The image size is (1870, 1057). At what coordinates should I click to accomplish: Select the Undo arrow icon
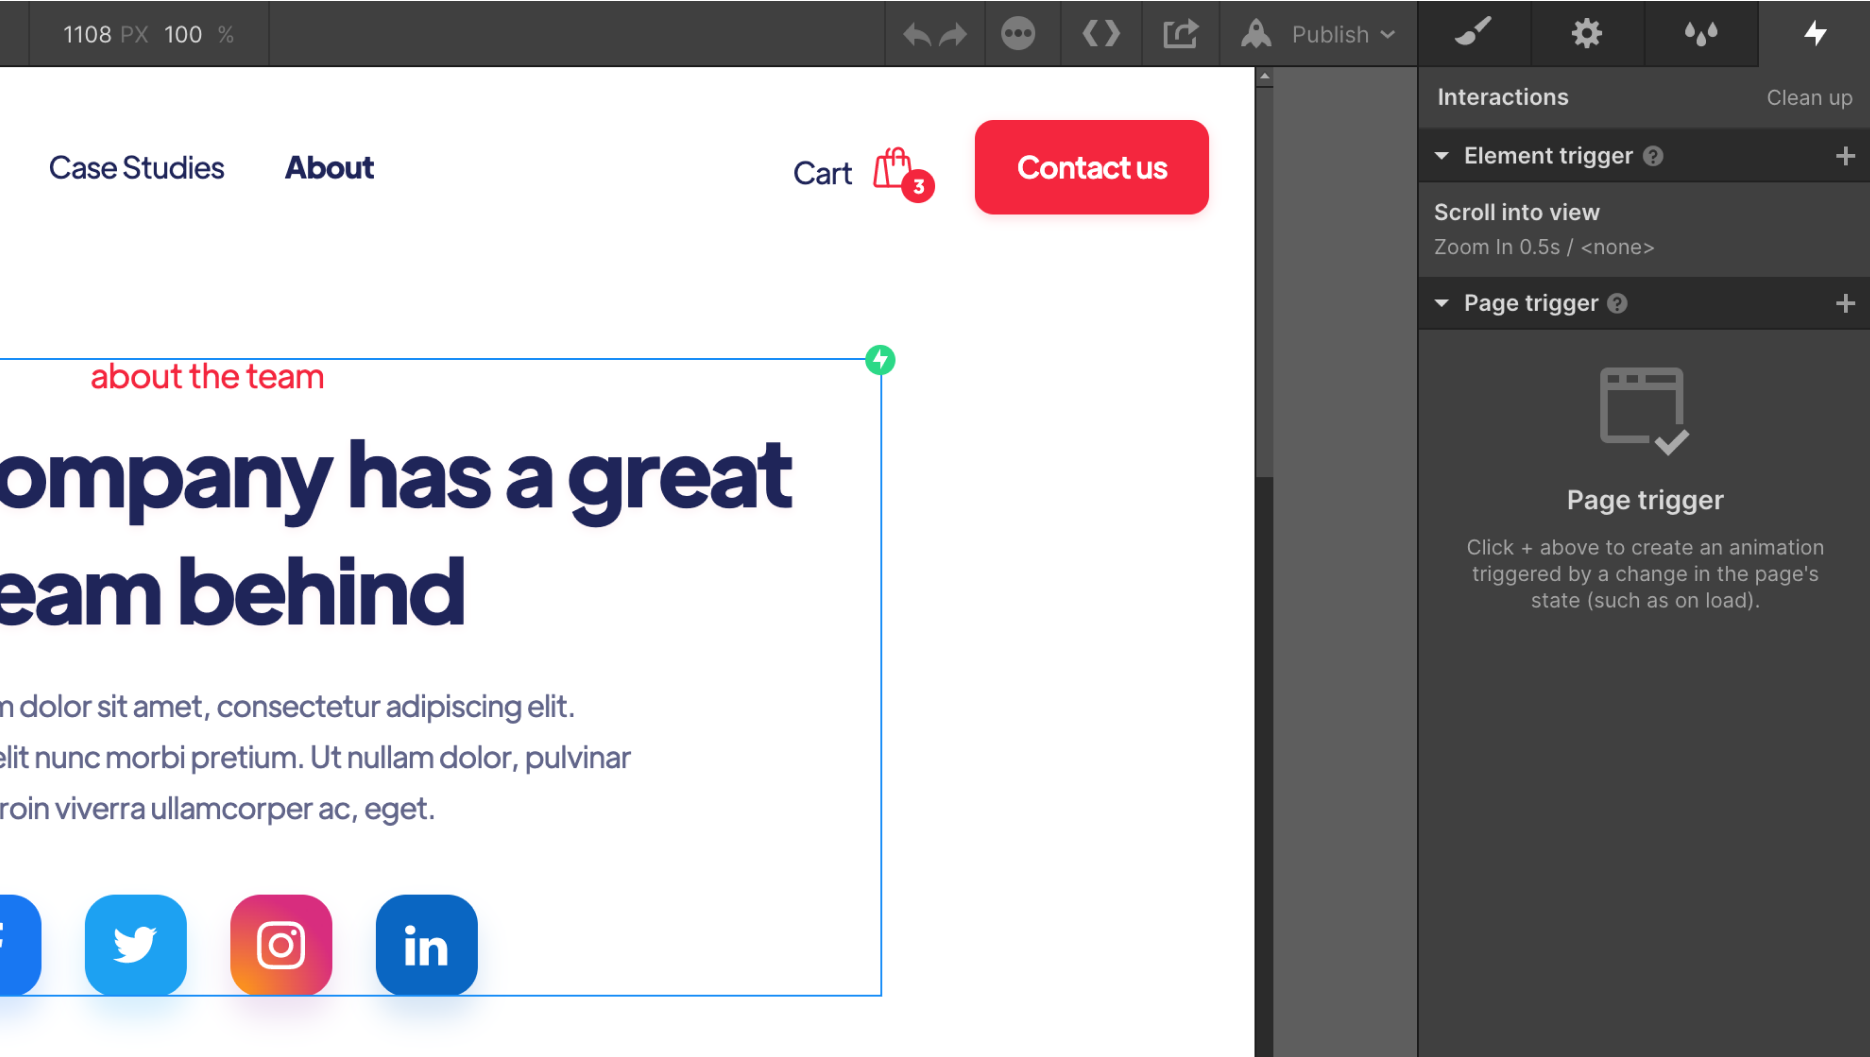pyautogui.click(x=916, y=33)
